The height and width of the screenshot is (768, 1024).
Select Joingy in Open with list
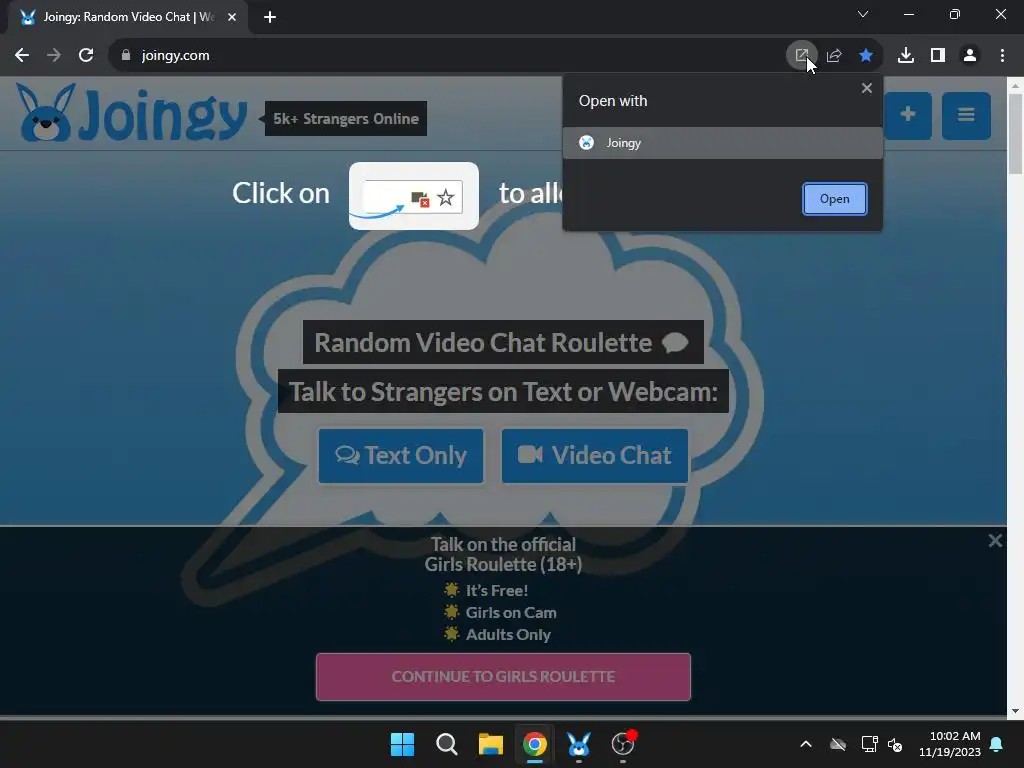pyautogui.click(x=722, y=142)
